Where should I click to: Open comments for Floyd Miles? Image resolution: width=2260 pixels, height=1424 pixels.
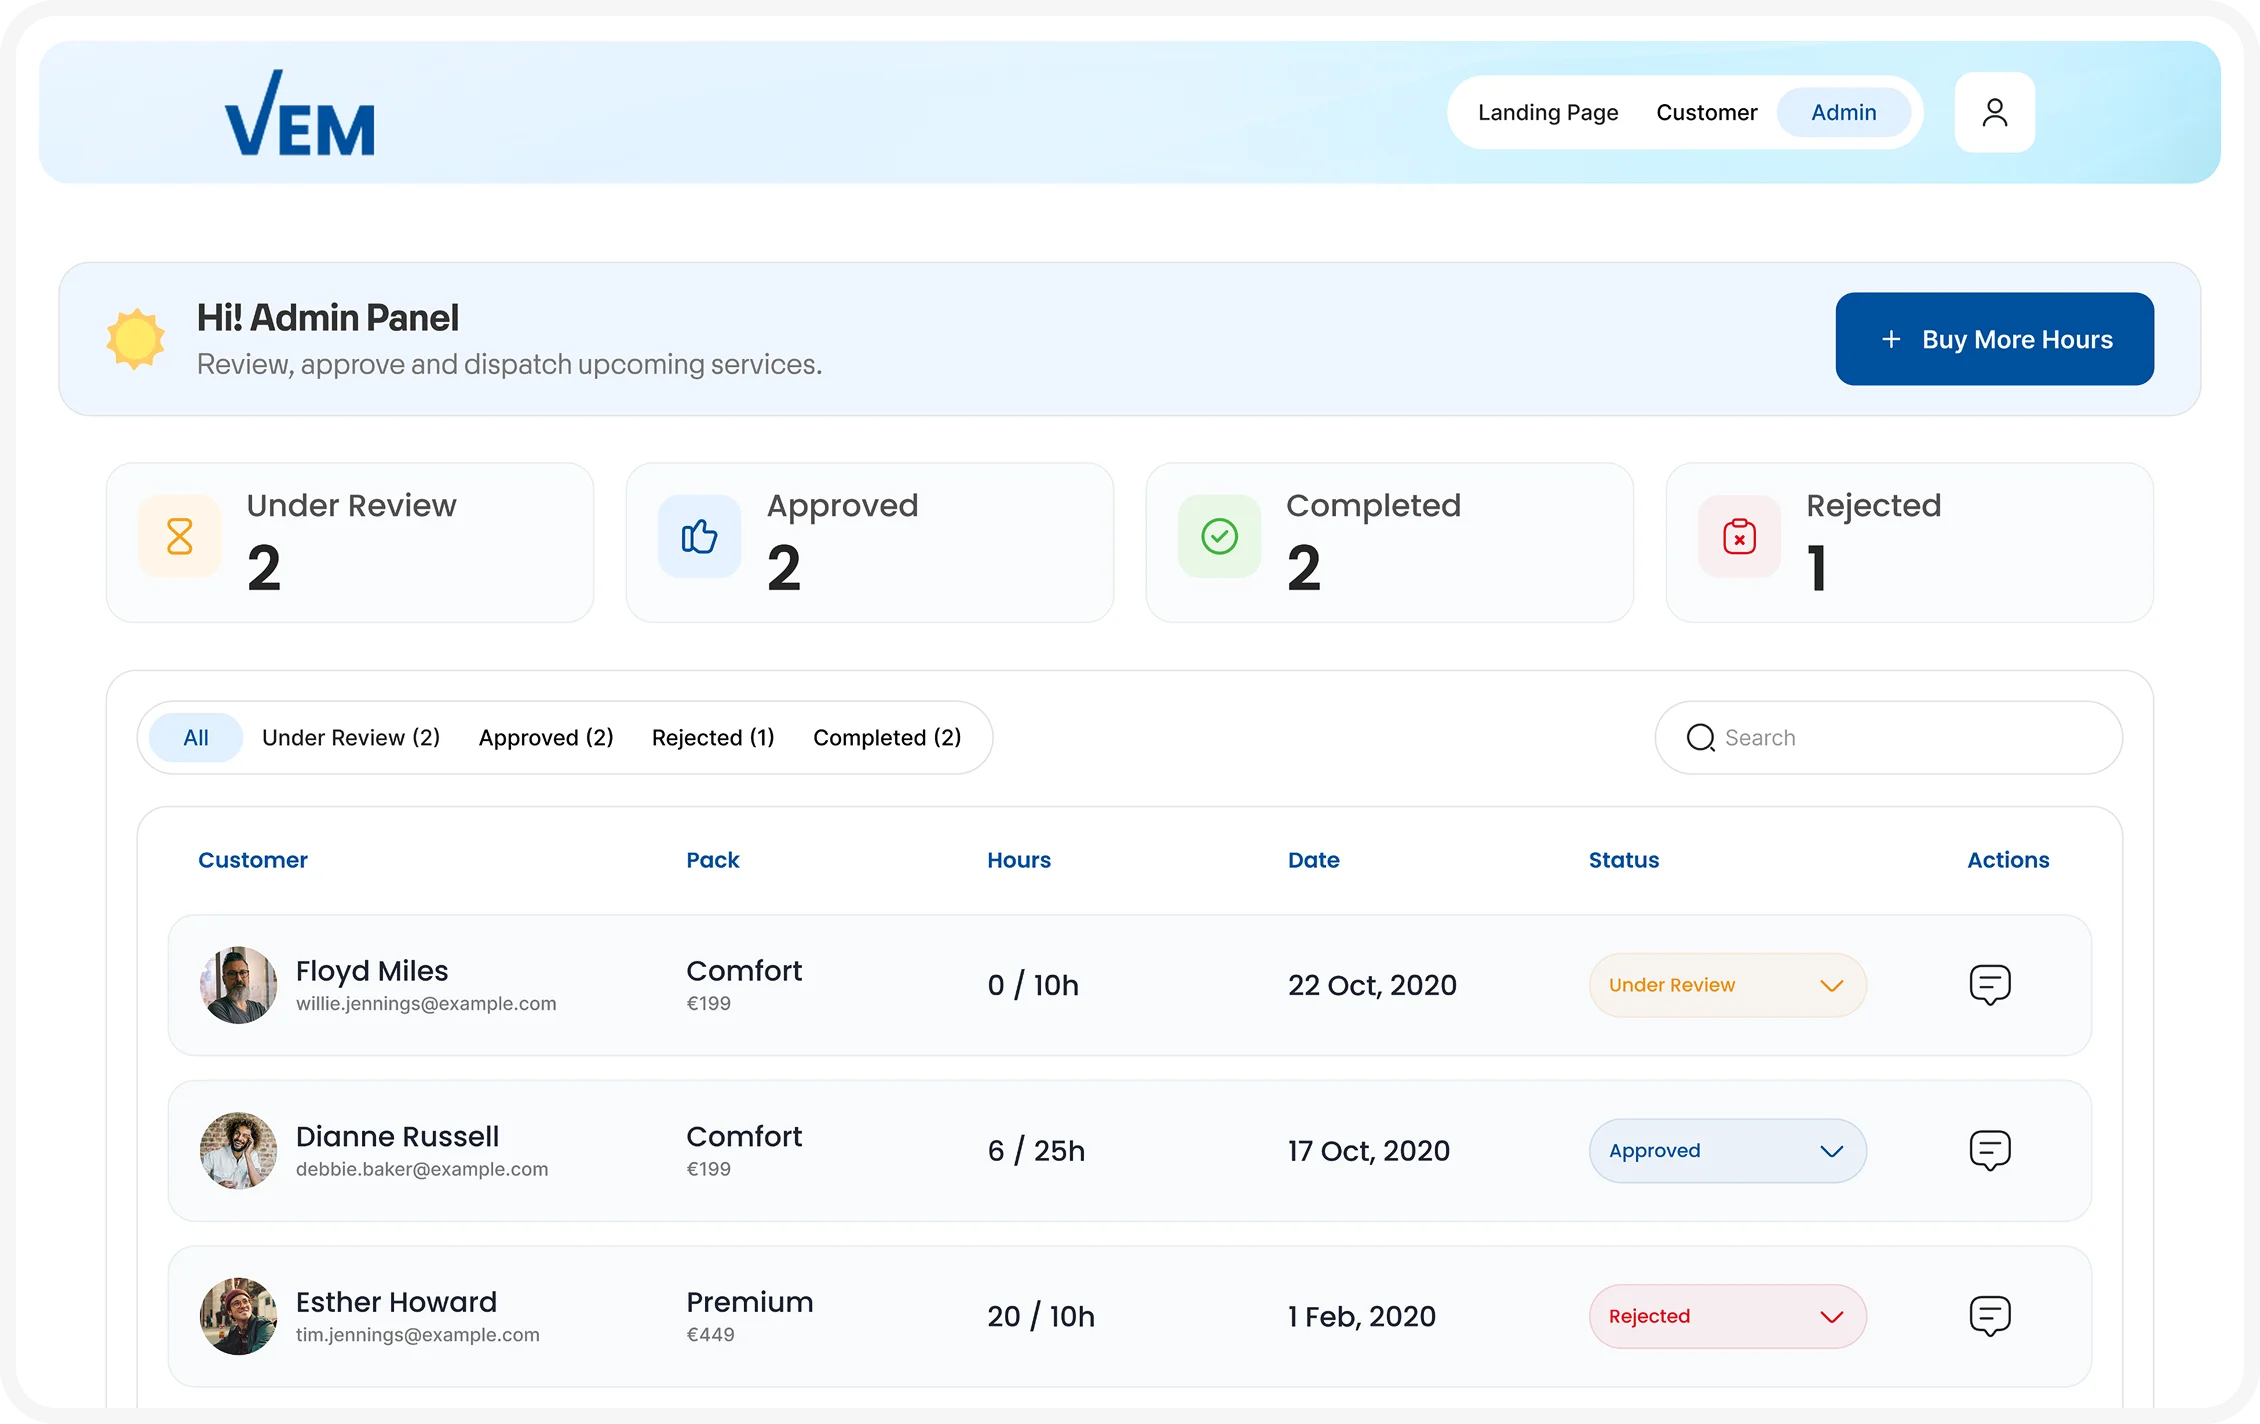coord(1990,985)
